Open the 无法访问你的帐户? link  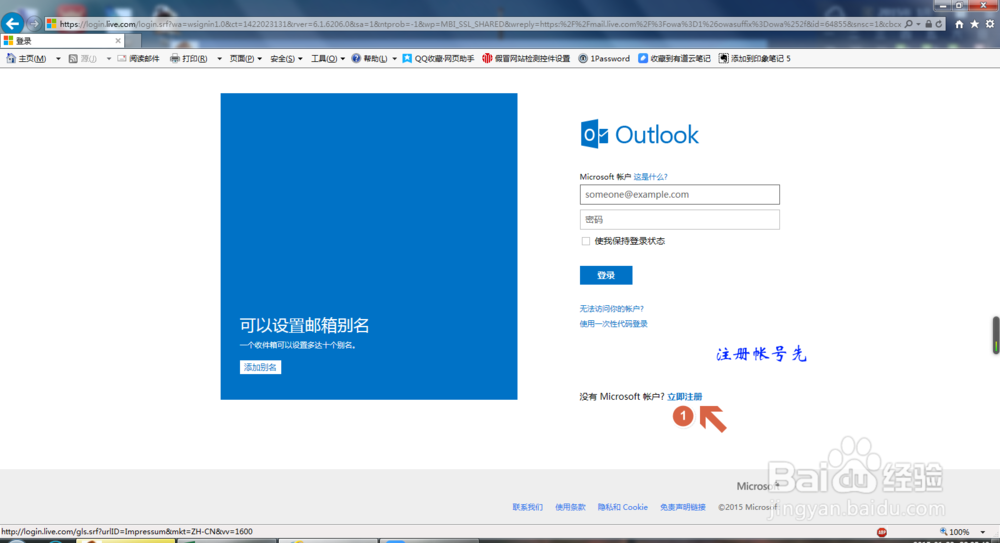tap(612, 309)
